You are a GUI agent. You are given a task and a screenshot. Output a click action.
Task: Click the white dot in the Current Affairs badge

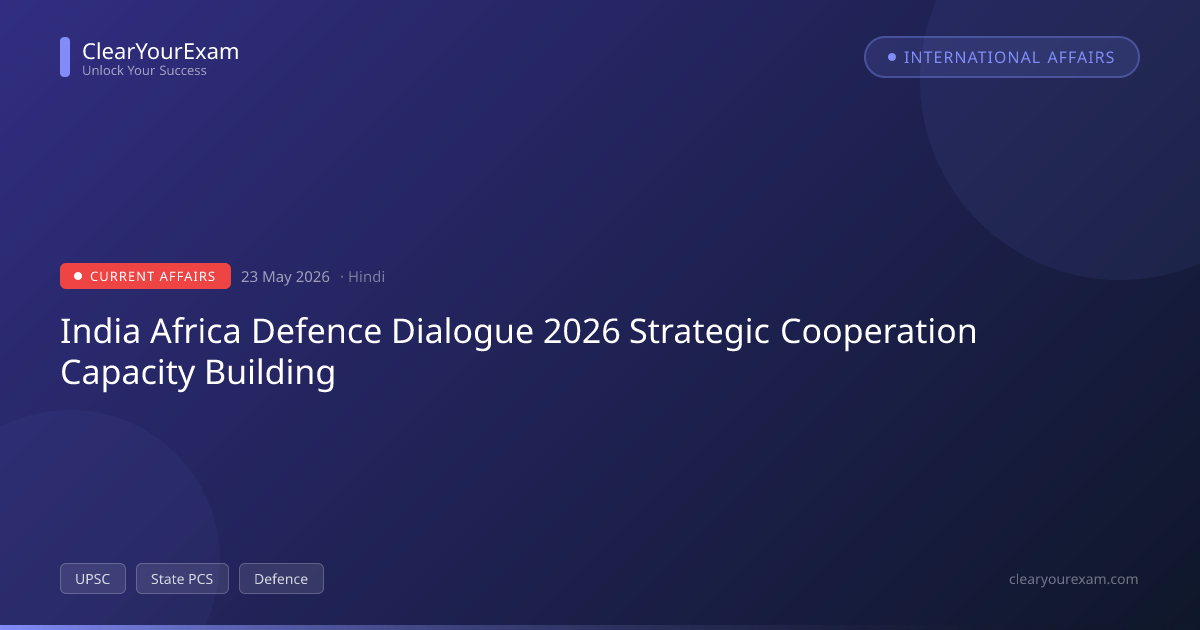coord(78,276)
